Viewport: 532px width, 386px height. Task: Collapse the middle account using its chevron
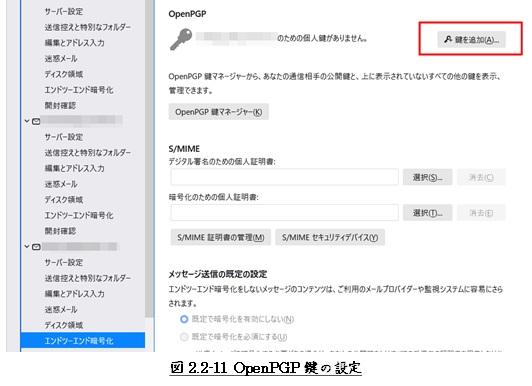27,121
